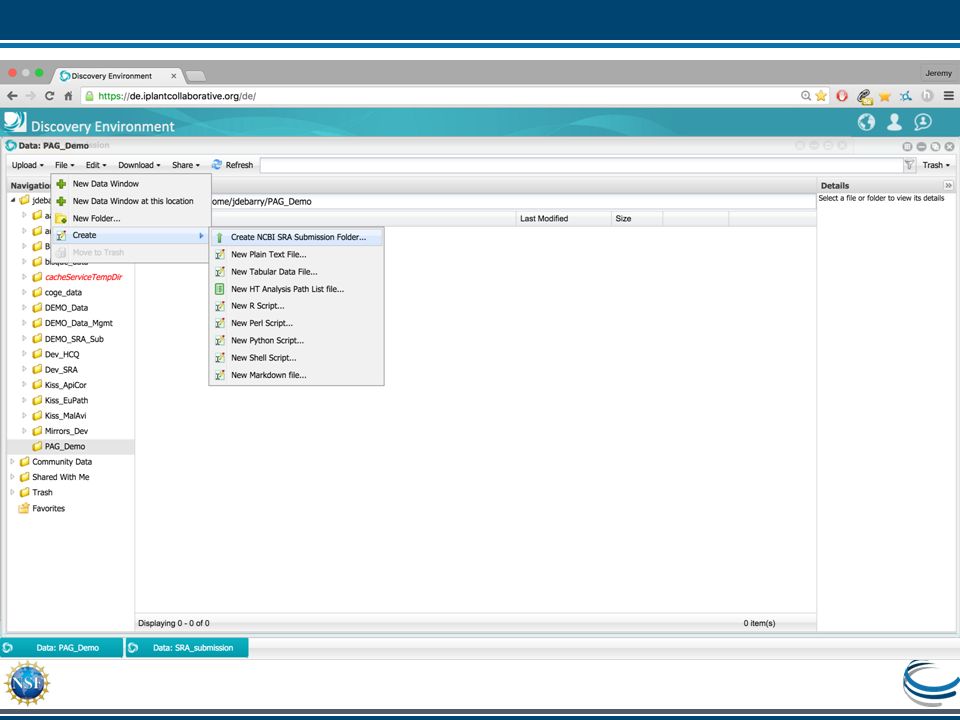Click the browser back arrow
The image size is (960, 720).
click(12, 96)
